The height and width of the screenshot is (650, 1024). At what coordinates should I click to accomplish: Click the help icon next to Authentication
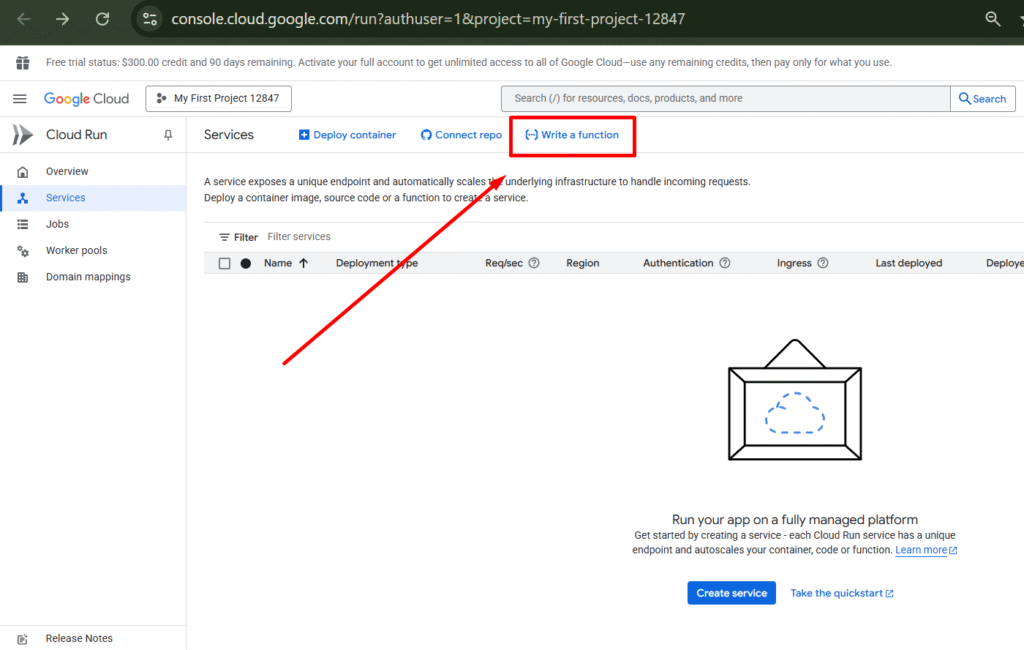[x=725, y=263]
